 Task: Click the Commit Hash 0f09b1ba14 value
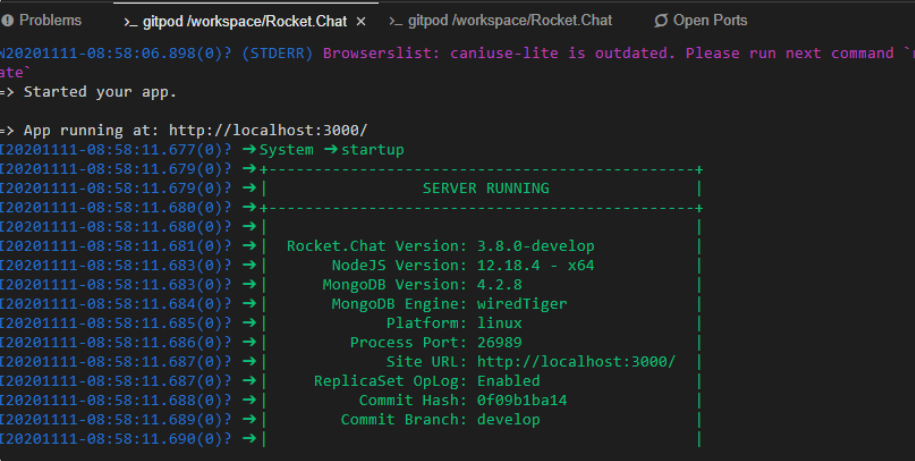pyautogui.click(x=522, y=400)
